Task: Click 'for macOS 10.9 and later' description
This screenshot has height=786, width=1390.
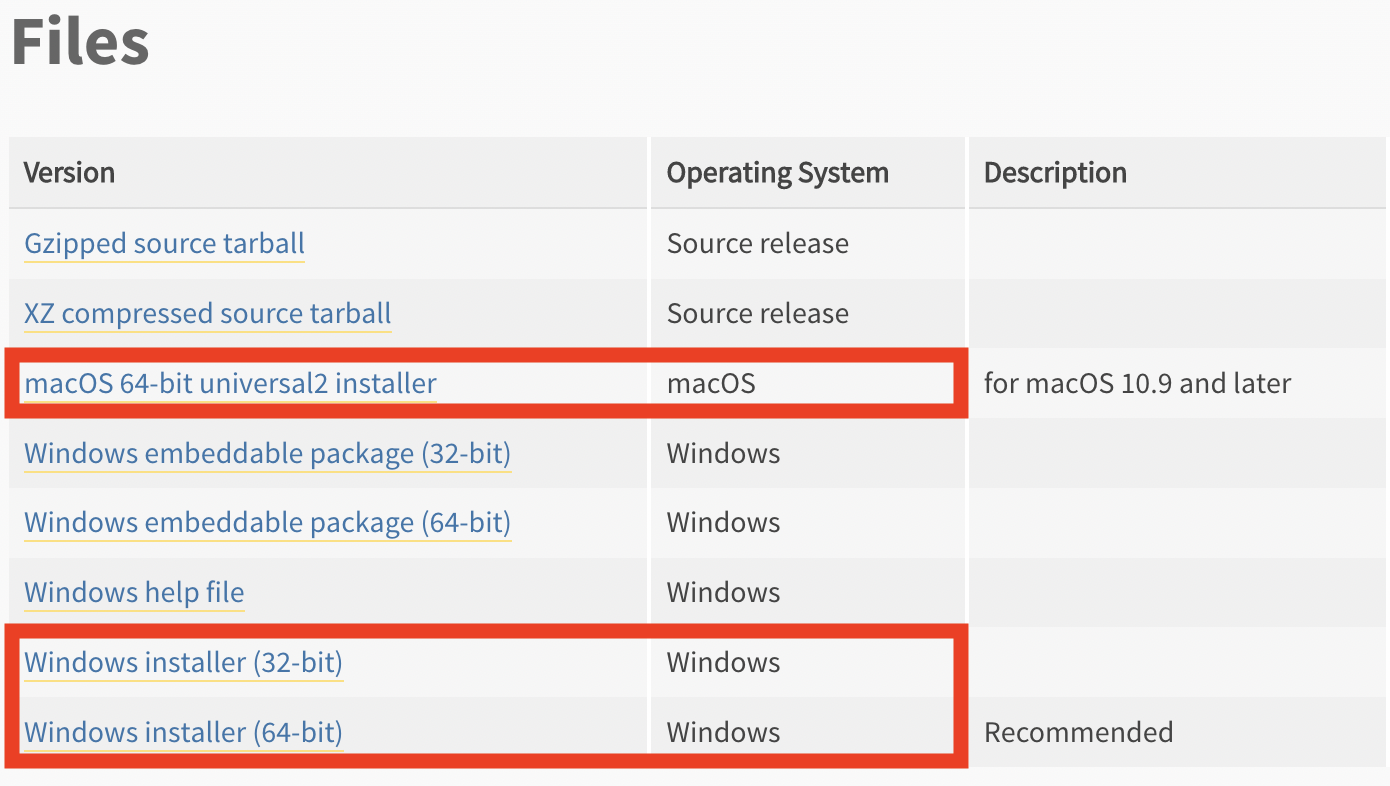Action: (x=1138, y=383)
